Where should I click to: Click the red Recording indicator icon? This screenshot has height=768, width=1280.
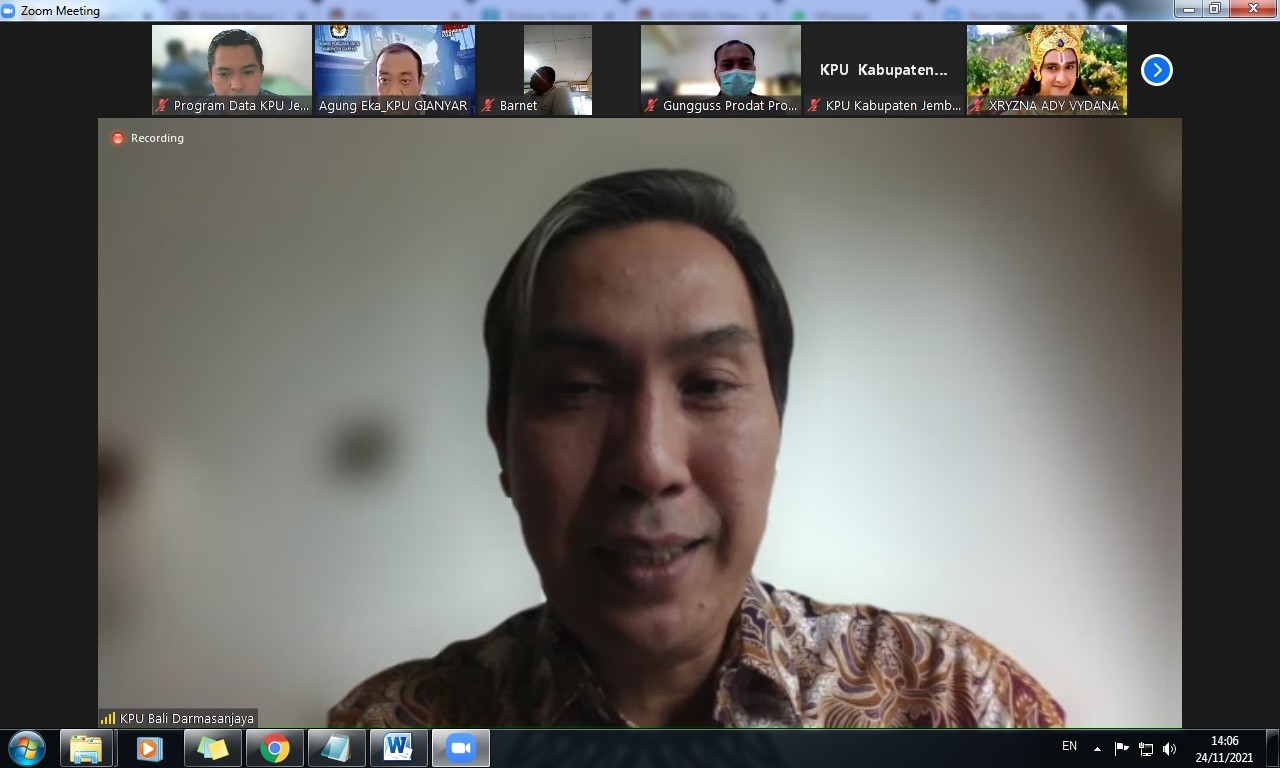pos(118,138)
